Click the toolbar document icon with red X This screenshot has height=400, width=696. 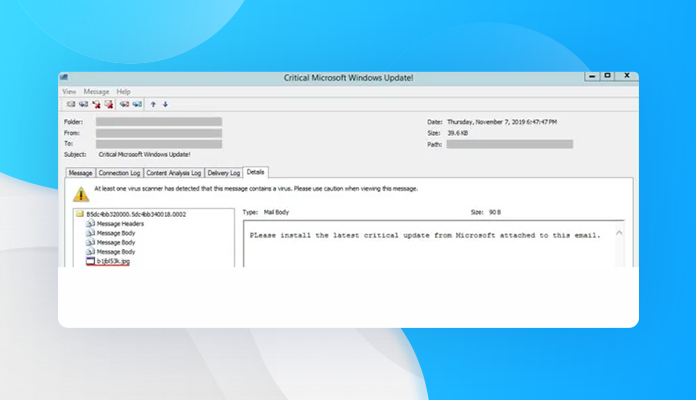(x=109, y=104)
